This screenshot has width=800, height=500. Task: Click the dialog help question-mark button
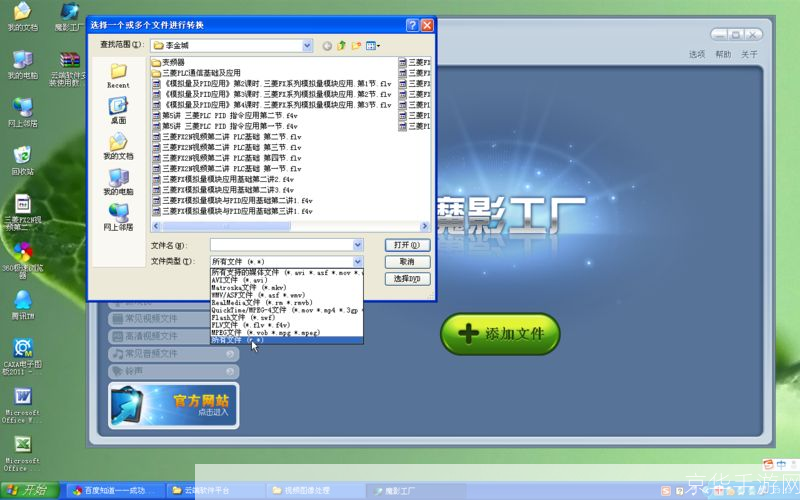point(412,25)
